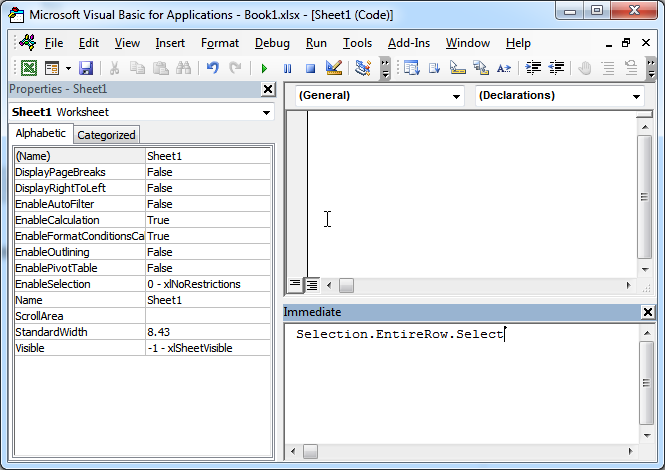The width and height of the screenshot is (665, 470).
Task: Open the Project Explorer icon
Action: coord(363,68)
